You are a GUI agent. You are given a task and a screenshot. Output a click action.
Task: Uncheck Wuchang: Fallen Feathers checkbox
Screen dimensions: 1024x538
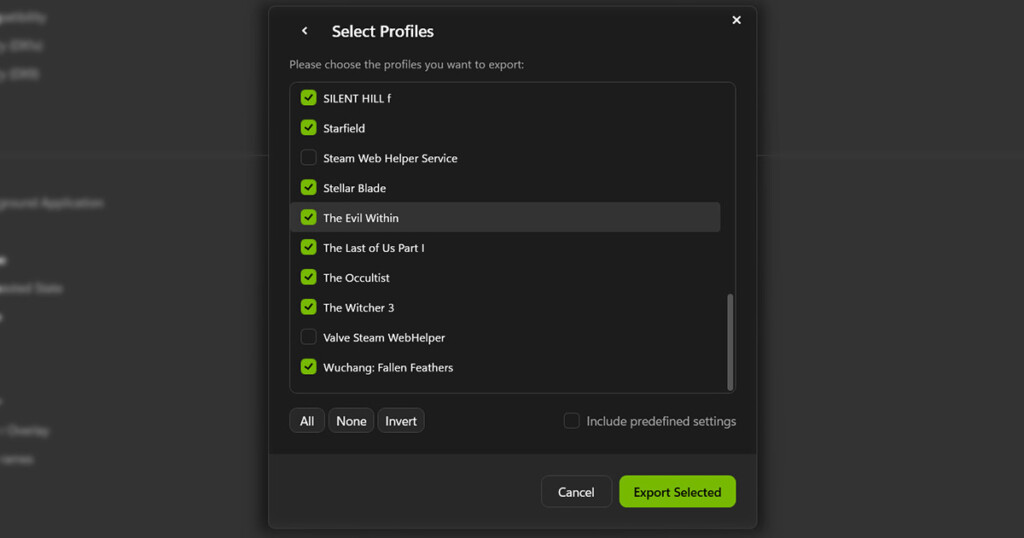coord(308,367)
